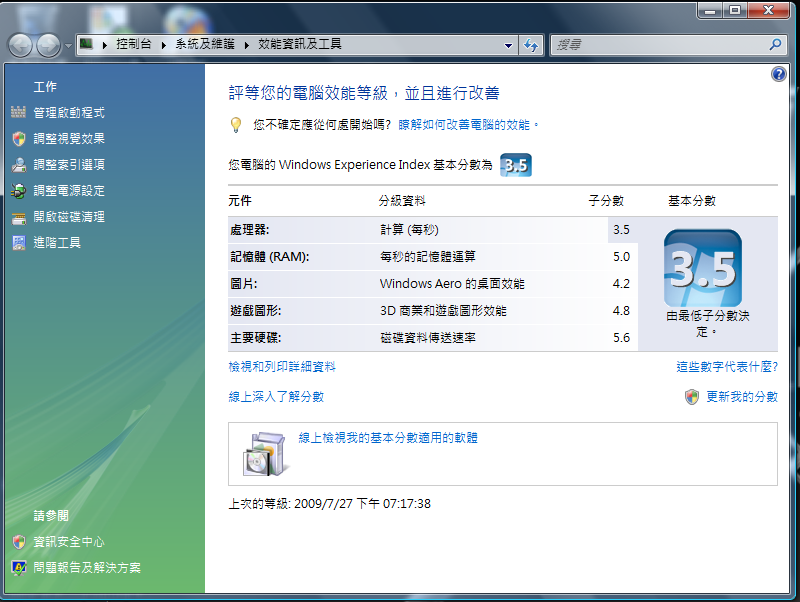Screen dimensions: 800x602
Task: Click shield icon beside 調整視覺效果
Action: [19, 139]
